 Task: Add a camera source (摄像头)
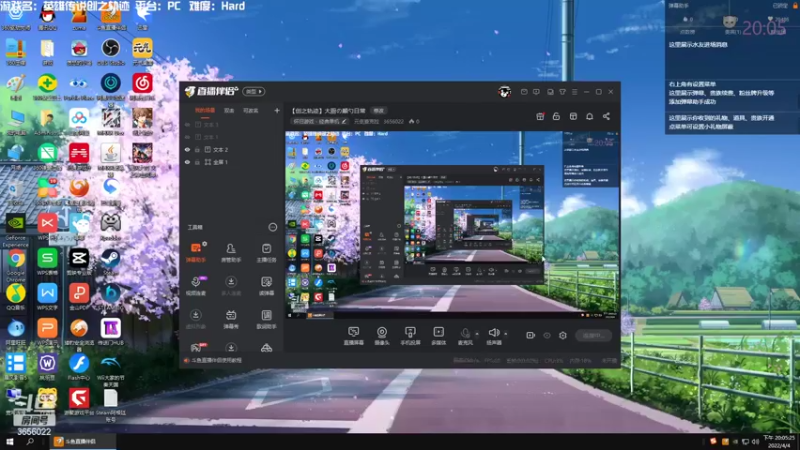(x=382, y=336)
